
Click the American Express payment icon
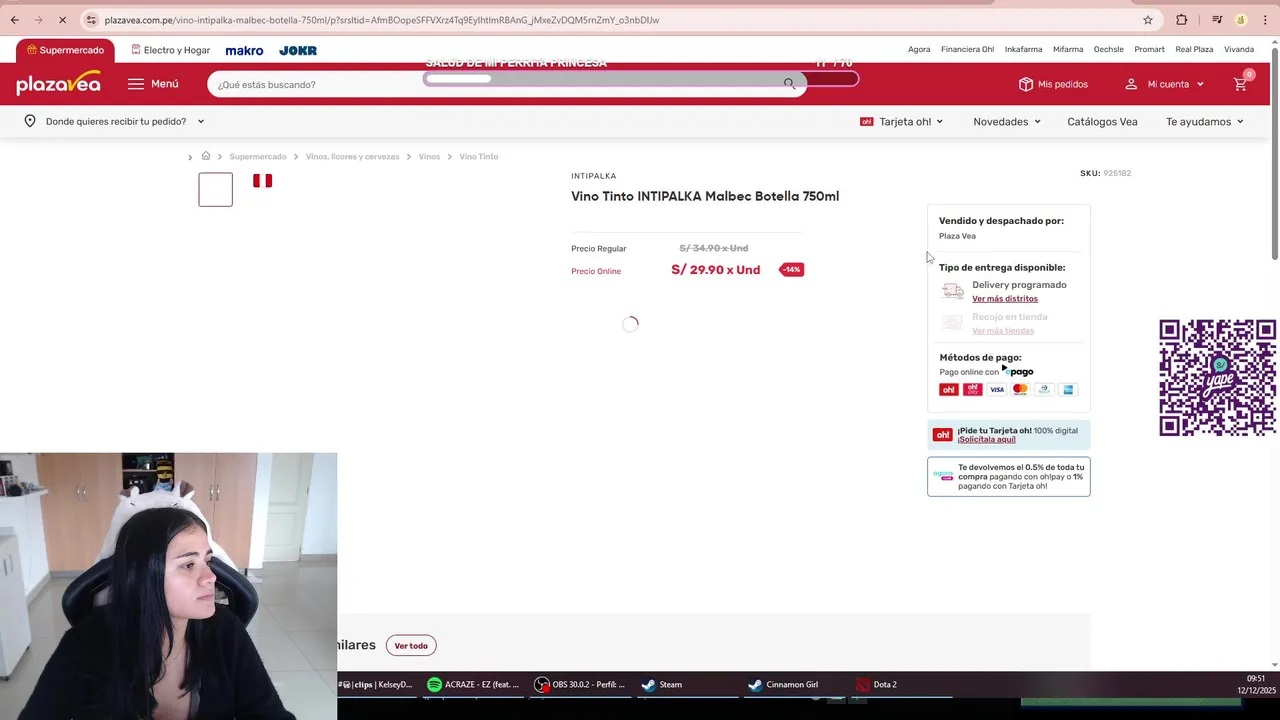(x=1068, y=389)
